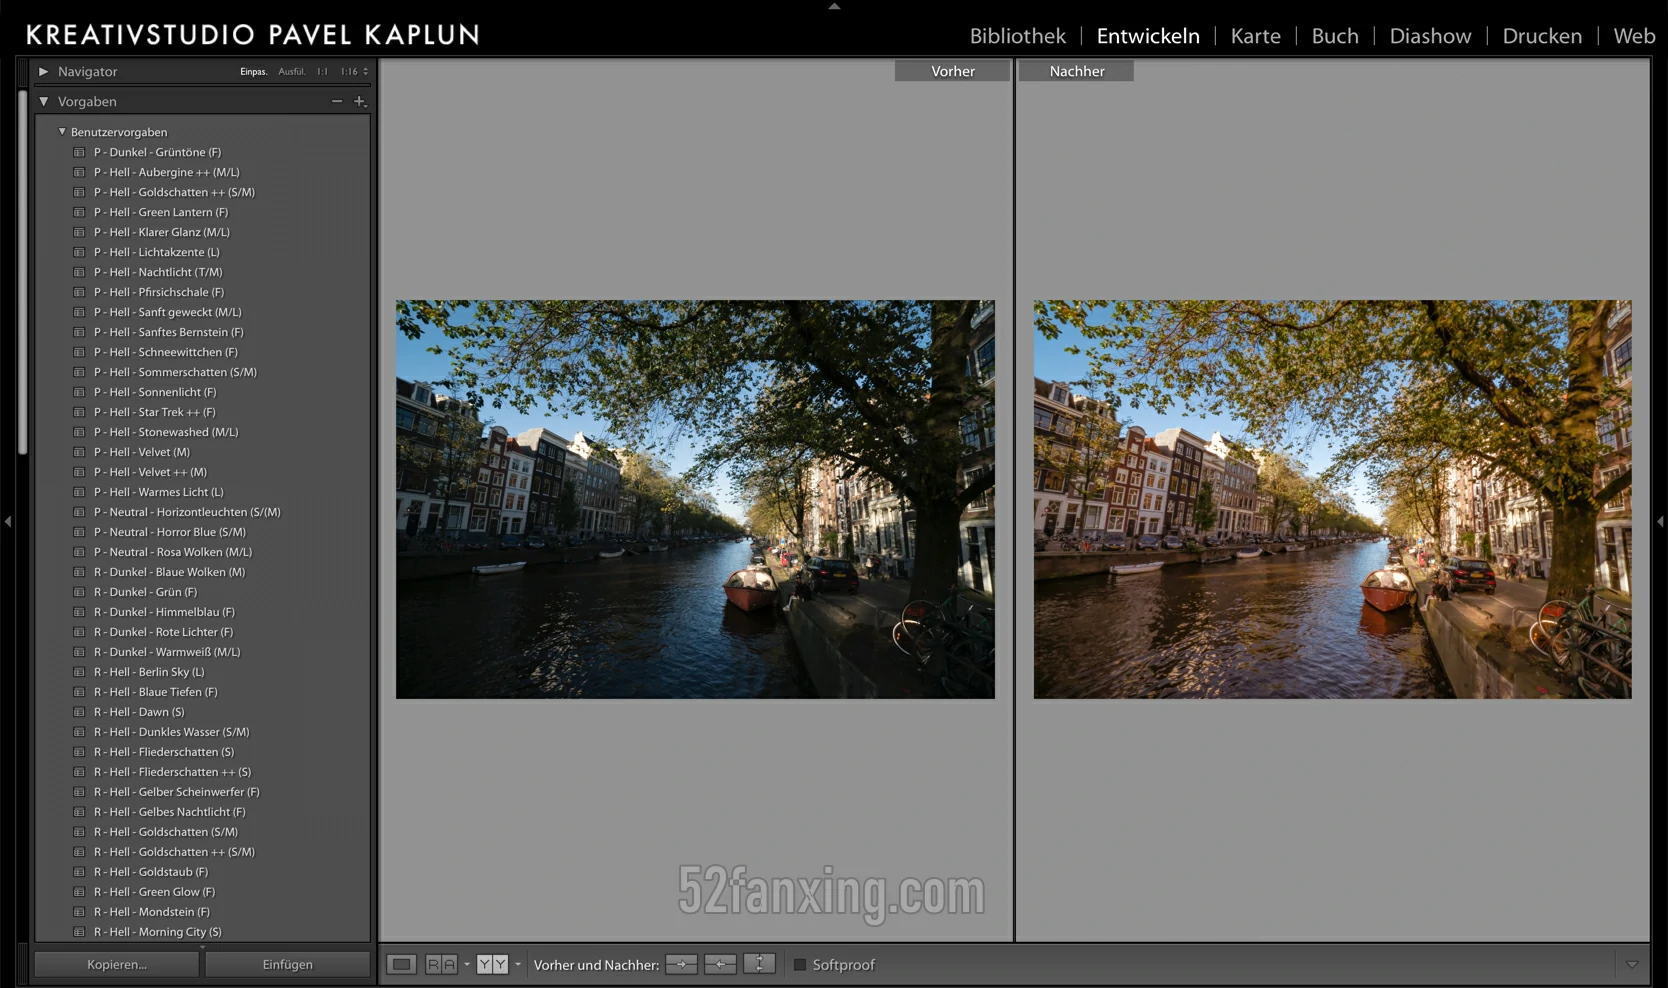Switch to the Karte module

click(1256, 36)
